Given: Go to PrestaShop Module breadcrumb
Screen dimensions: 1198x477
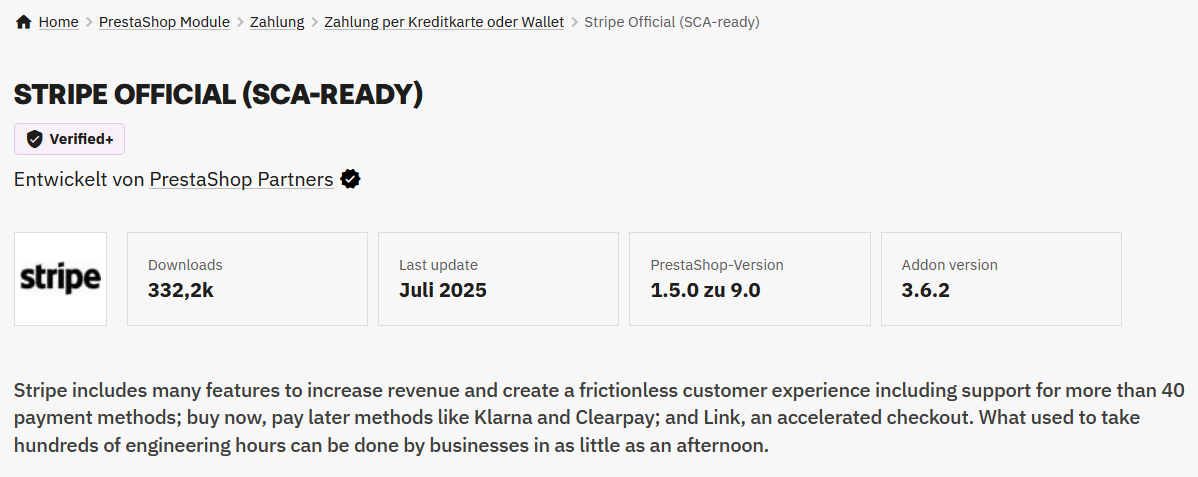Looking at the screenshot, I should click(x=164, y=22).
